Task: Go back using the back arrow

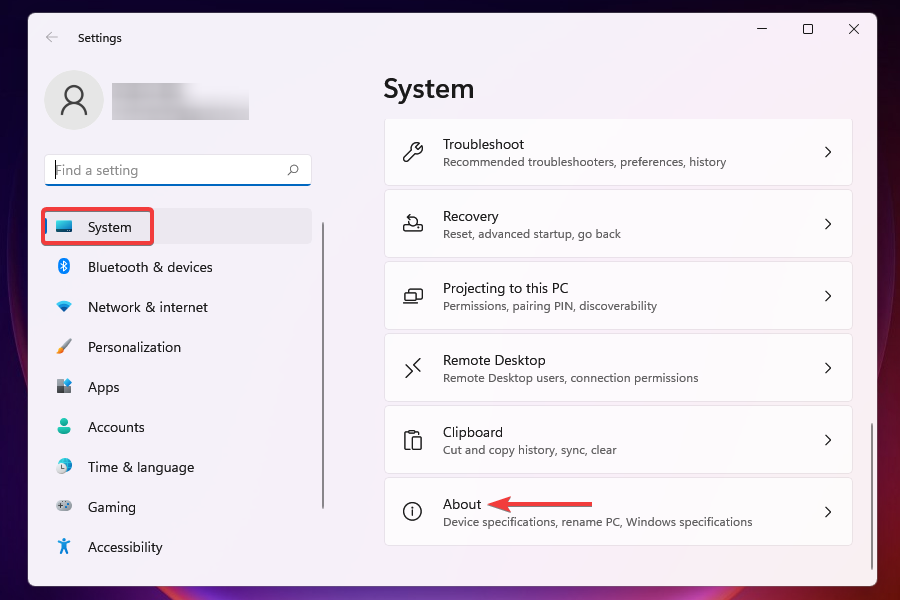Action: click(52, 38)
